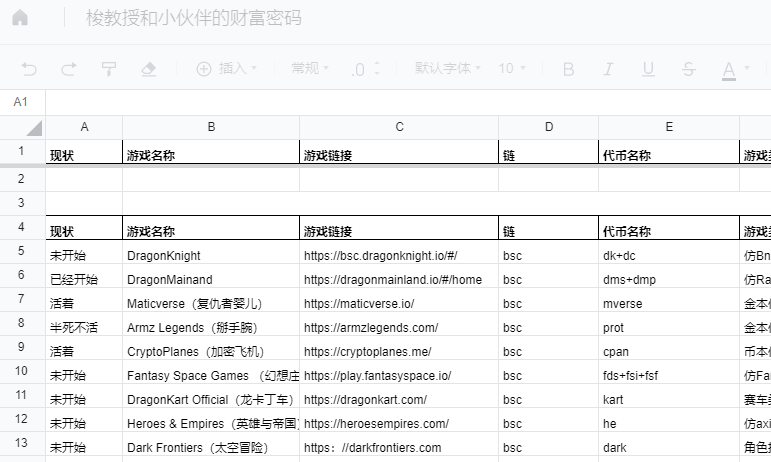Click the formula bar input

[408, 102]
